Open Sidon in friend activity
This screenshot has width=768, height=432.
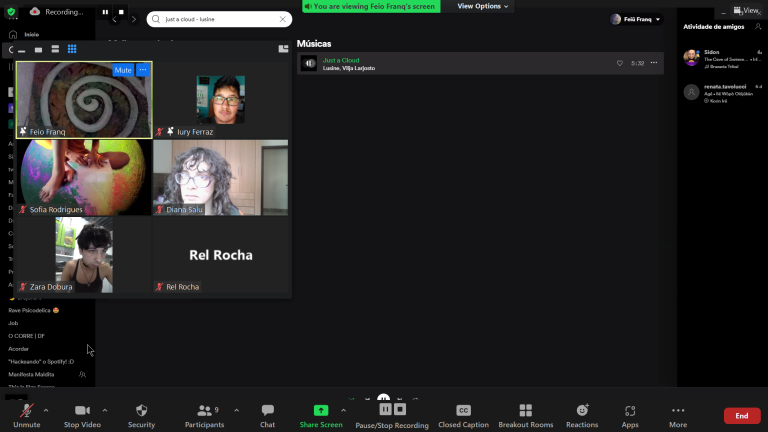(722, 58)
